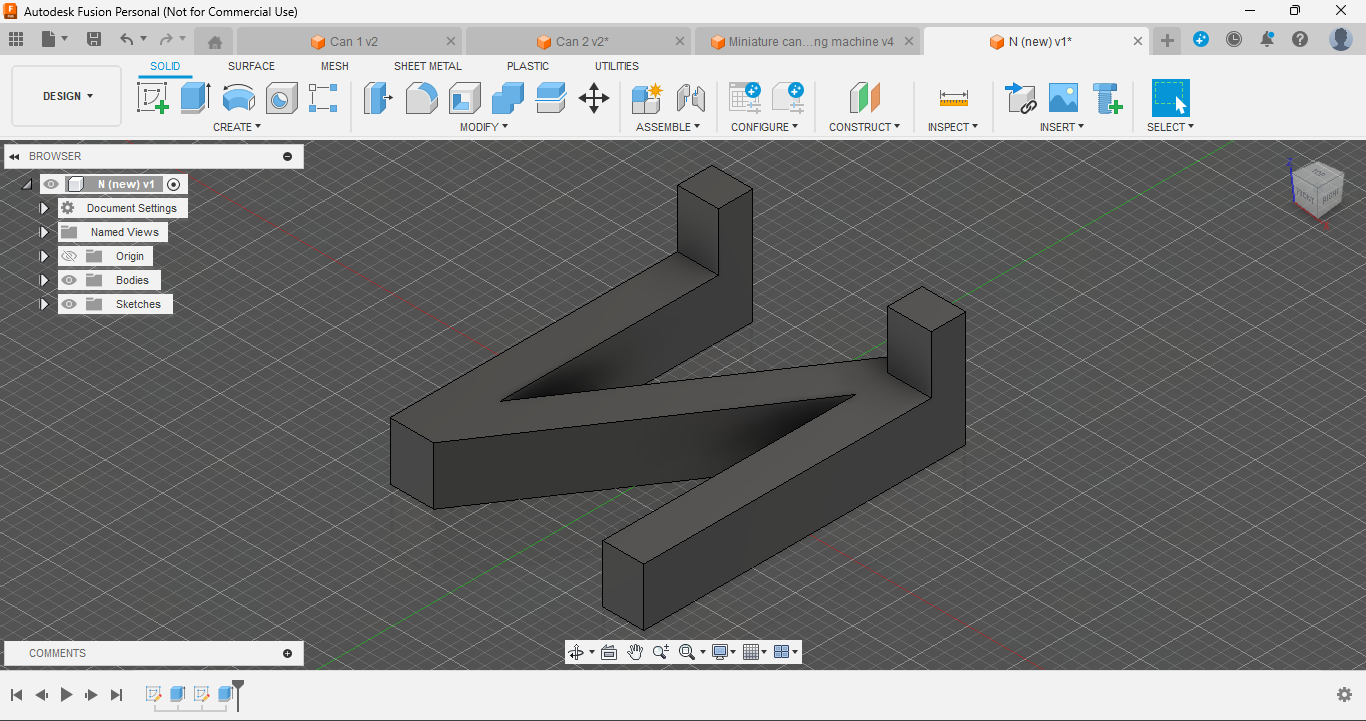The image size is (1366, 721).
Task: Create a new Component via Assemble
Action: (646, 98)
